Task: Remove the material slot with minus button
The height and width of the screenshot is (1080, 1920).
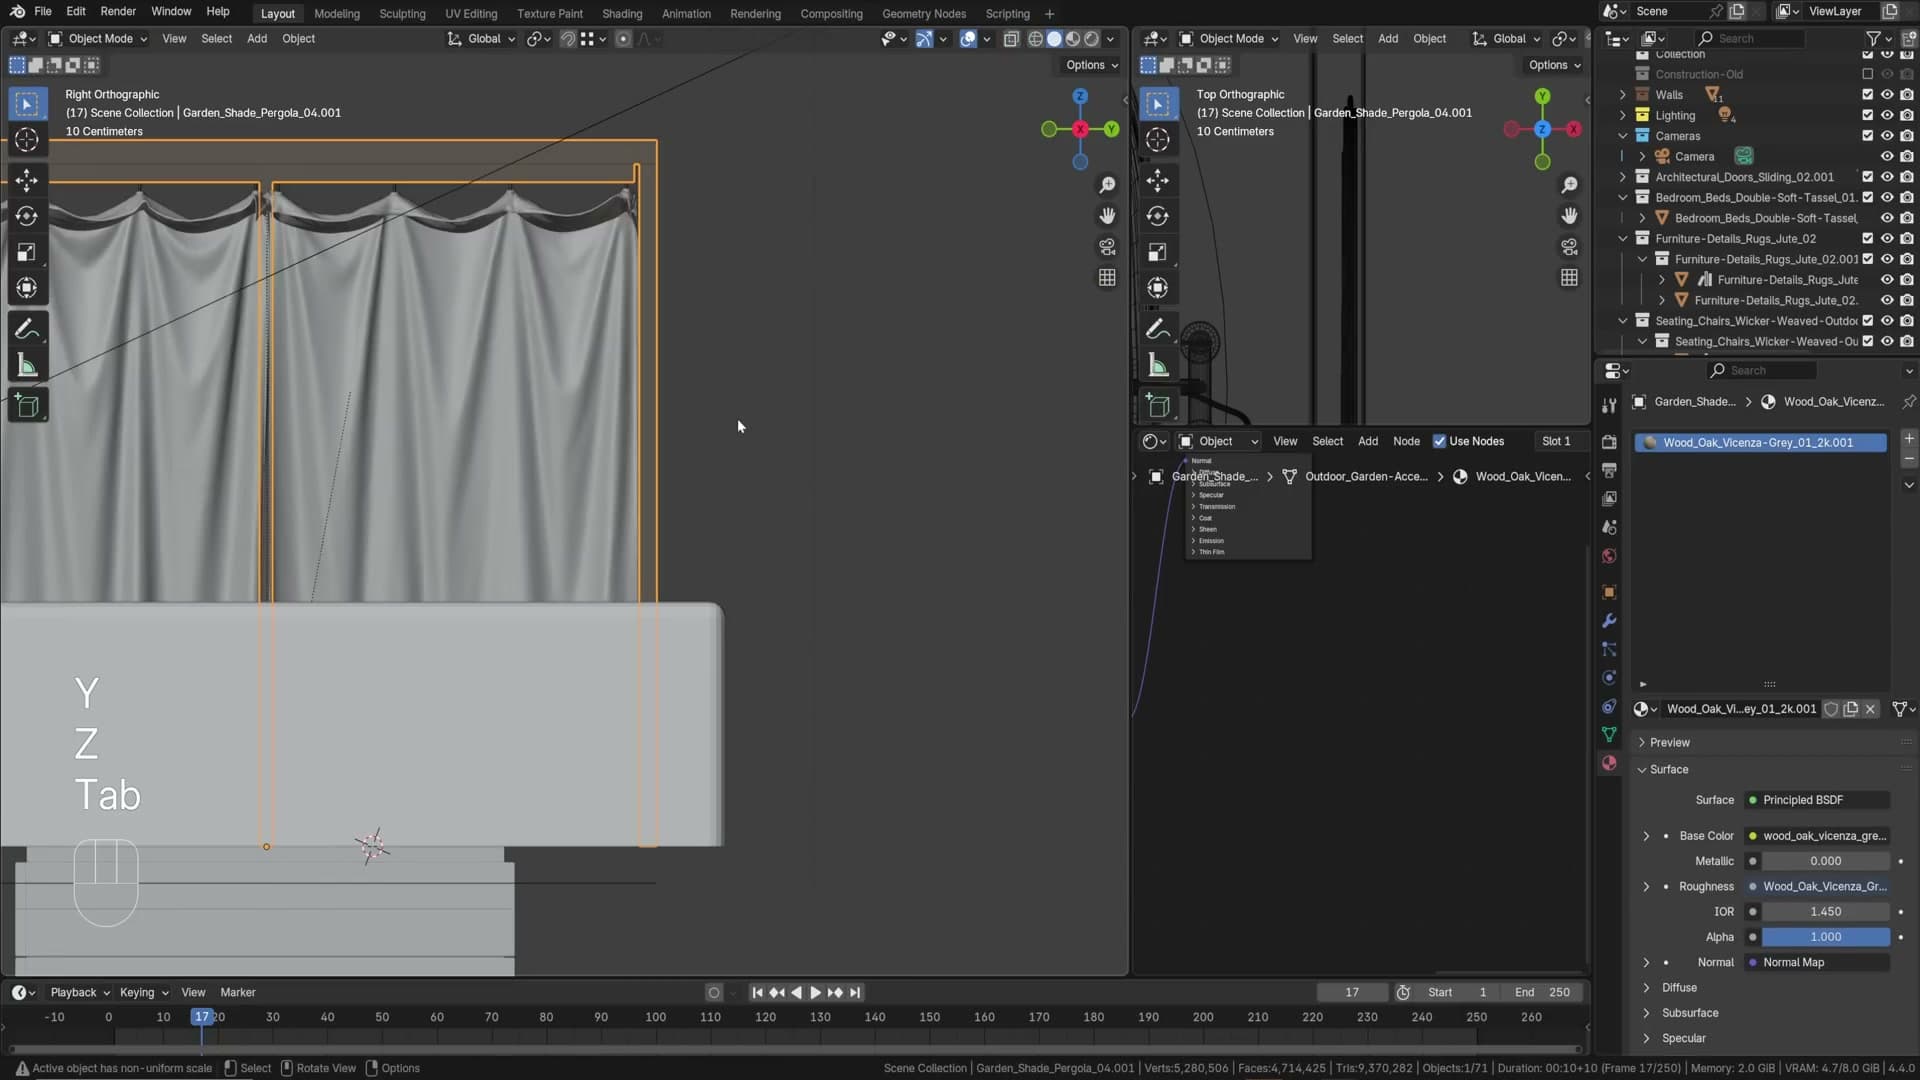Action: point(1909,459)
